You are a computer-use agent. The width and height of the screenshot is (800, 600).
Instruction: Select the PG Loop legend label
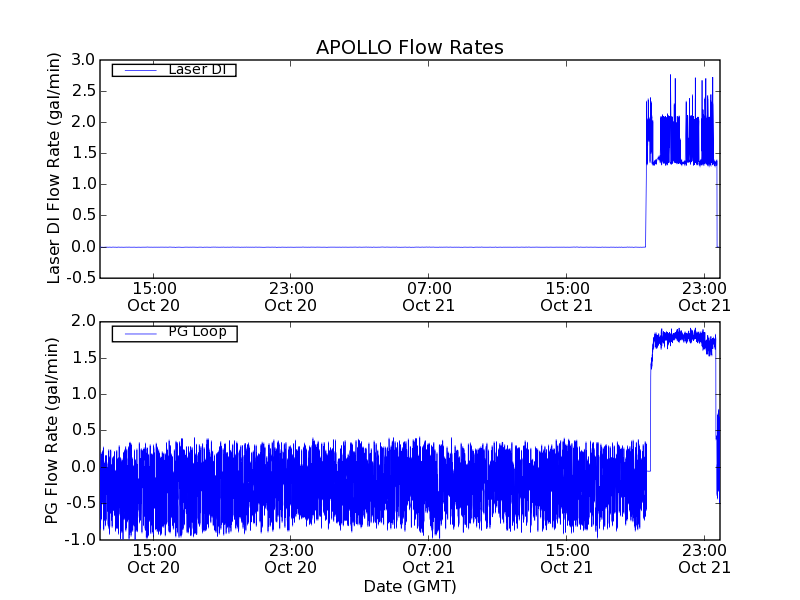(197, 332)
